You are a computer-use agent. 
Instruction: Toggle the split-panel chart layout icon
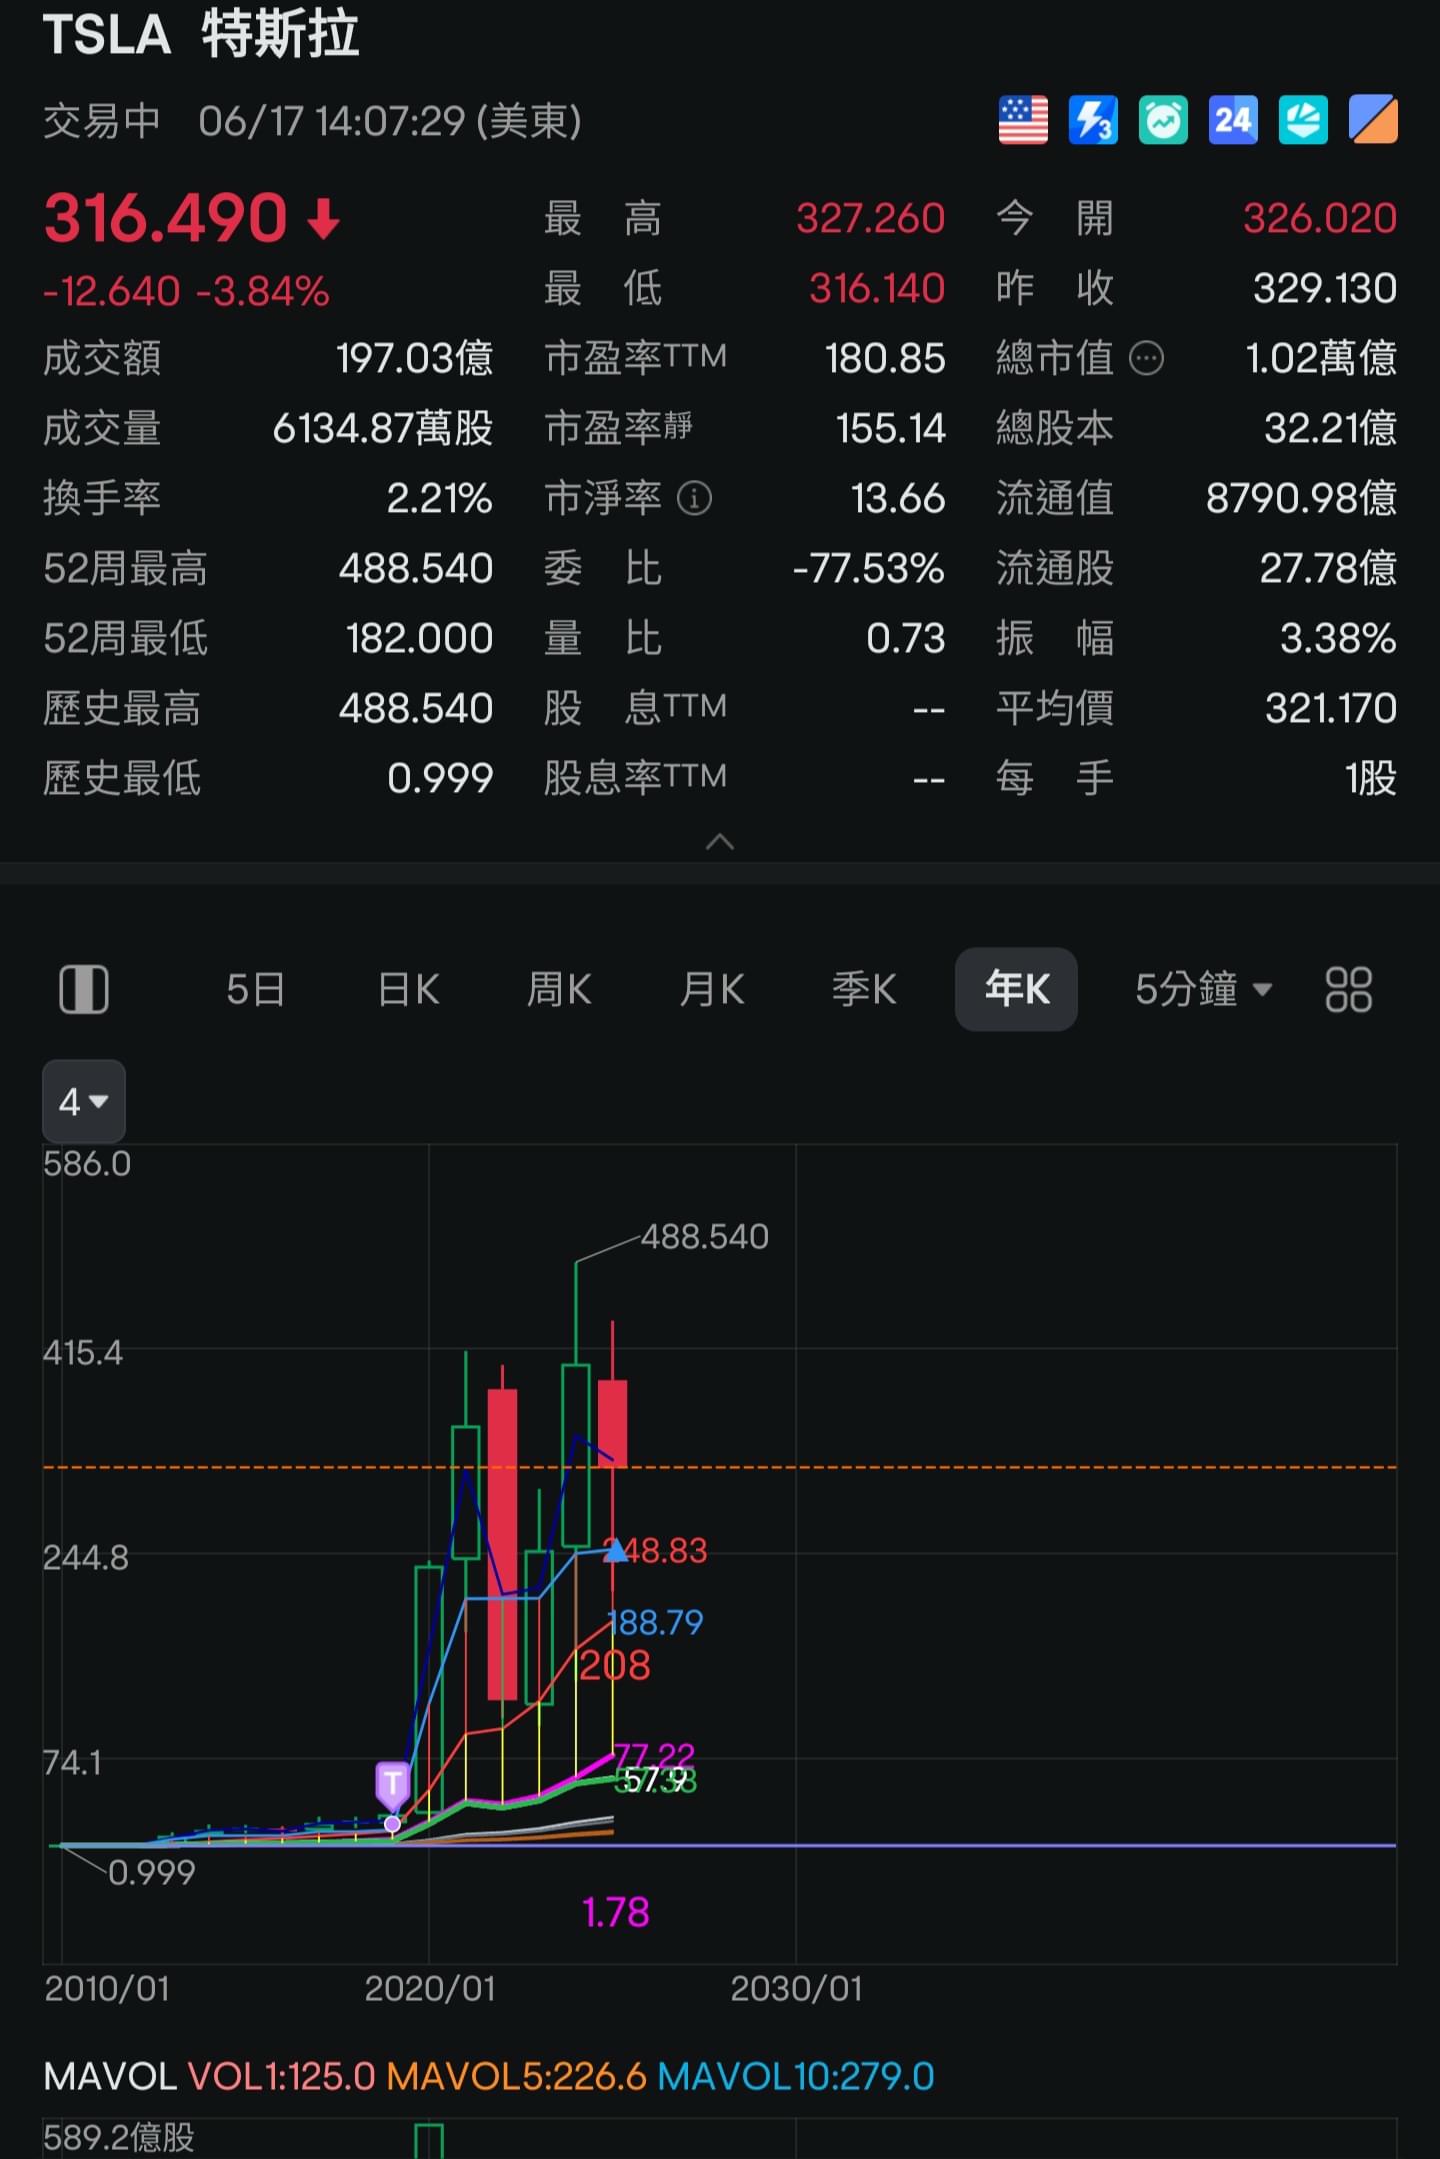pos(84,990)
